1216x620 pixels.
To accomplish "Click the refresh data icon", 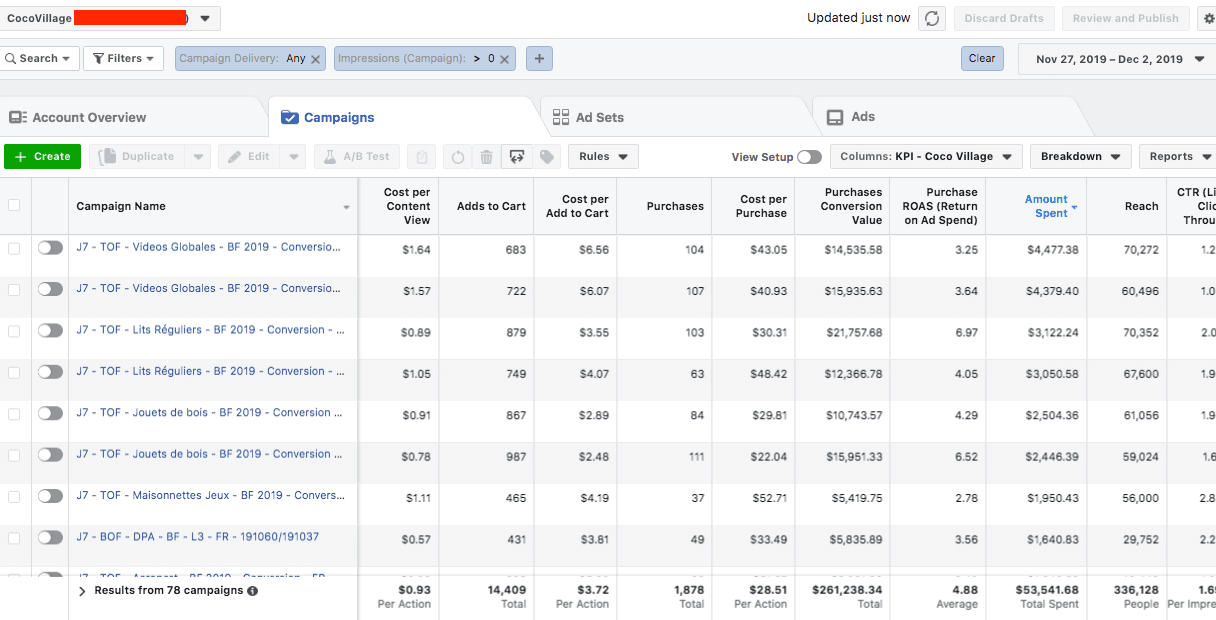I will [932, 18].
